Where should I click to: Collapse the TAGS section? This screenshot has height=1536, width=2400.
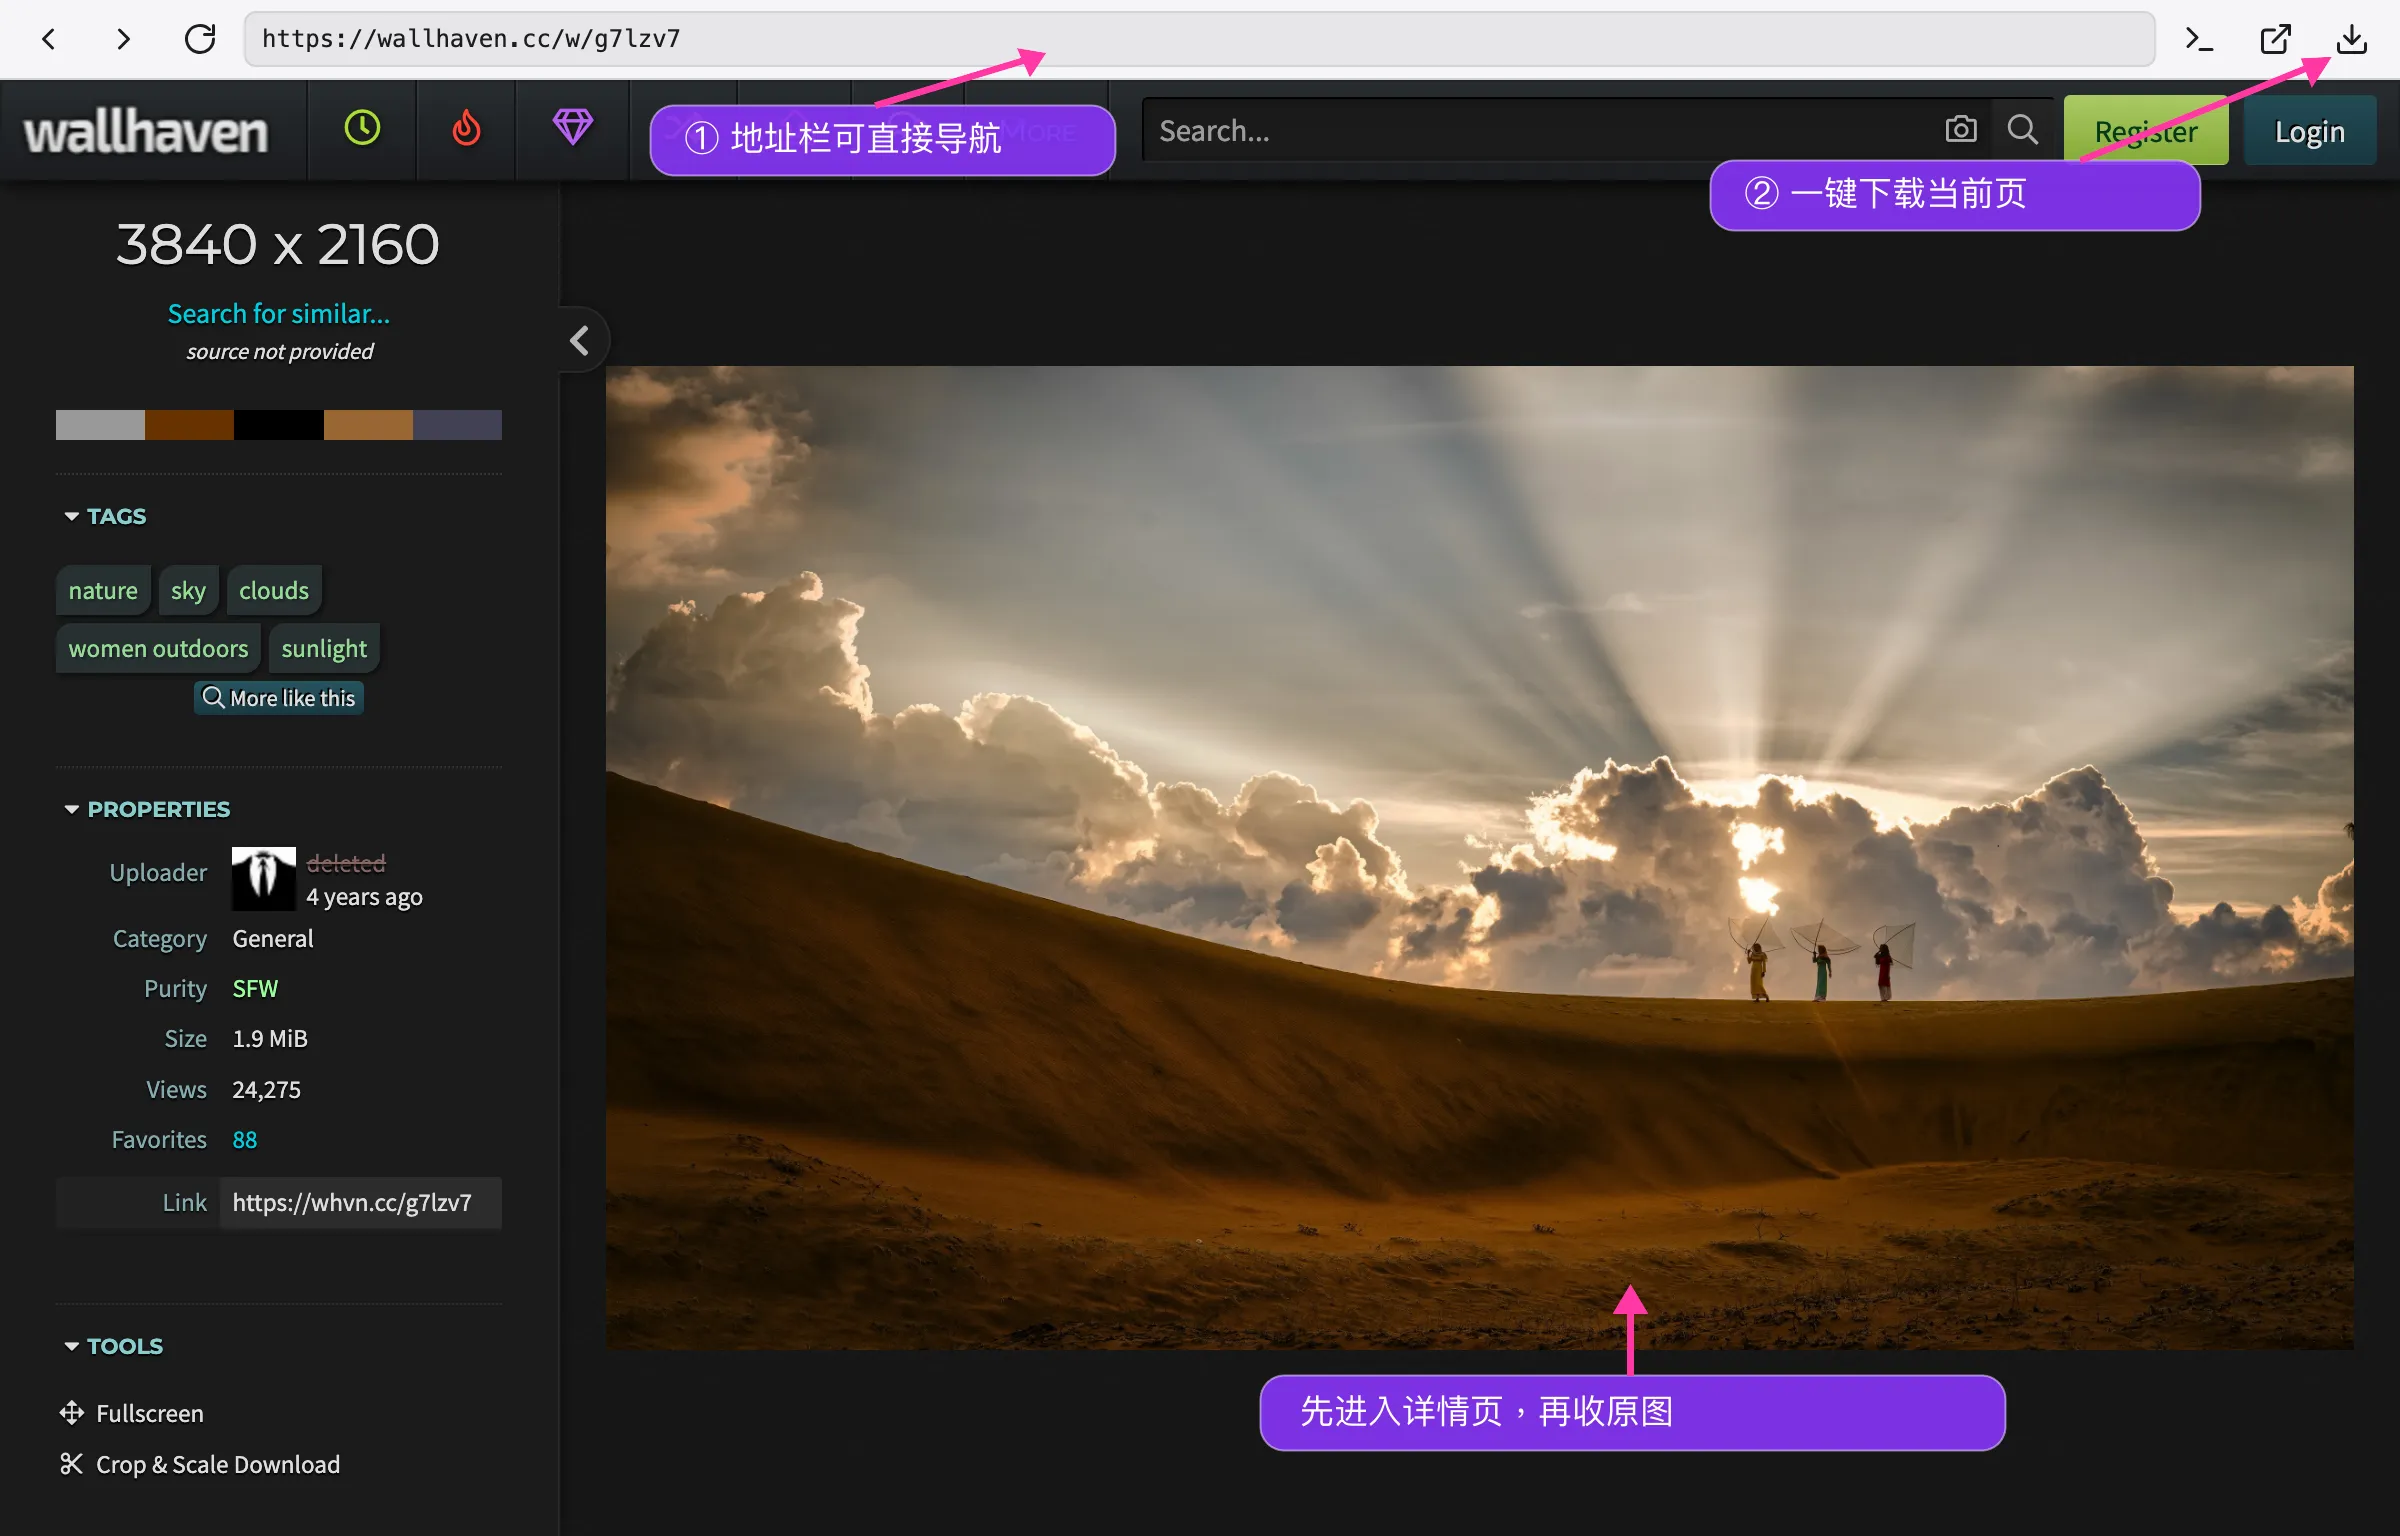(x=105, y=516)
